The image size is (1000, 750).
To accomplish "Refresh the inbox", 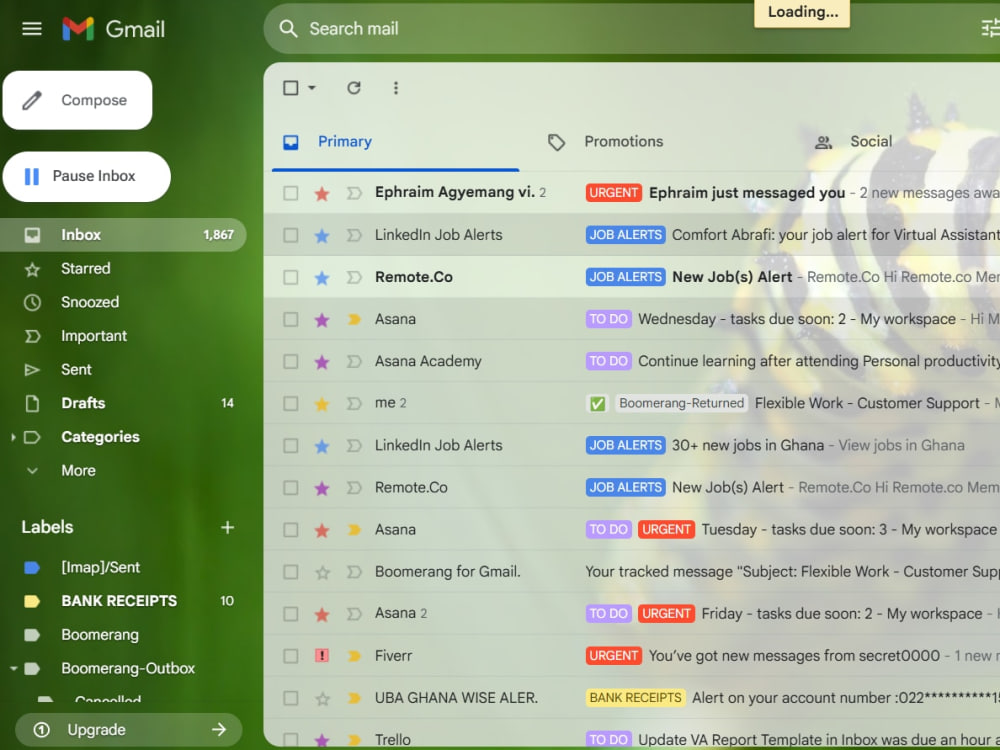I will pos(354,87).
